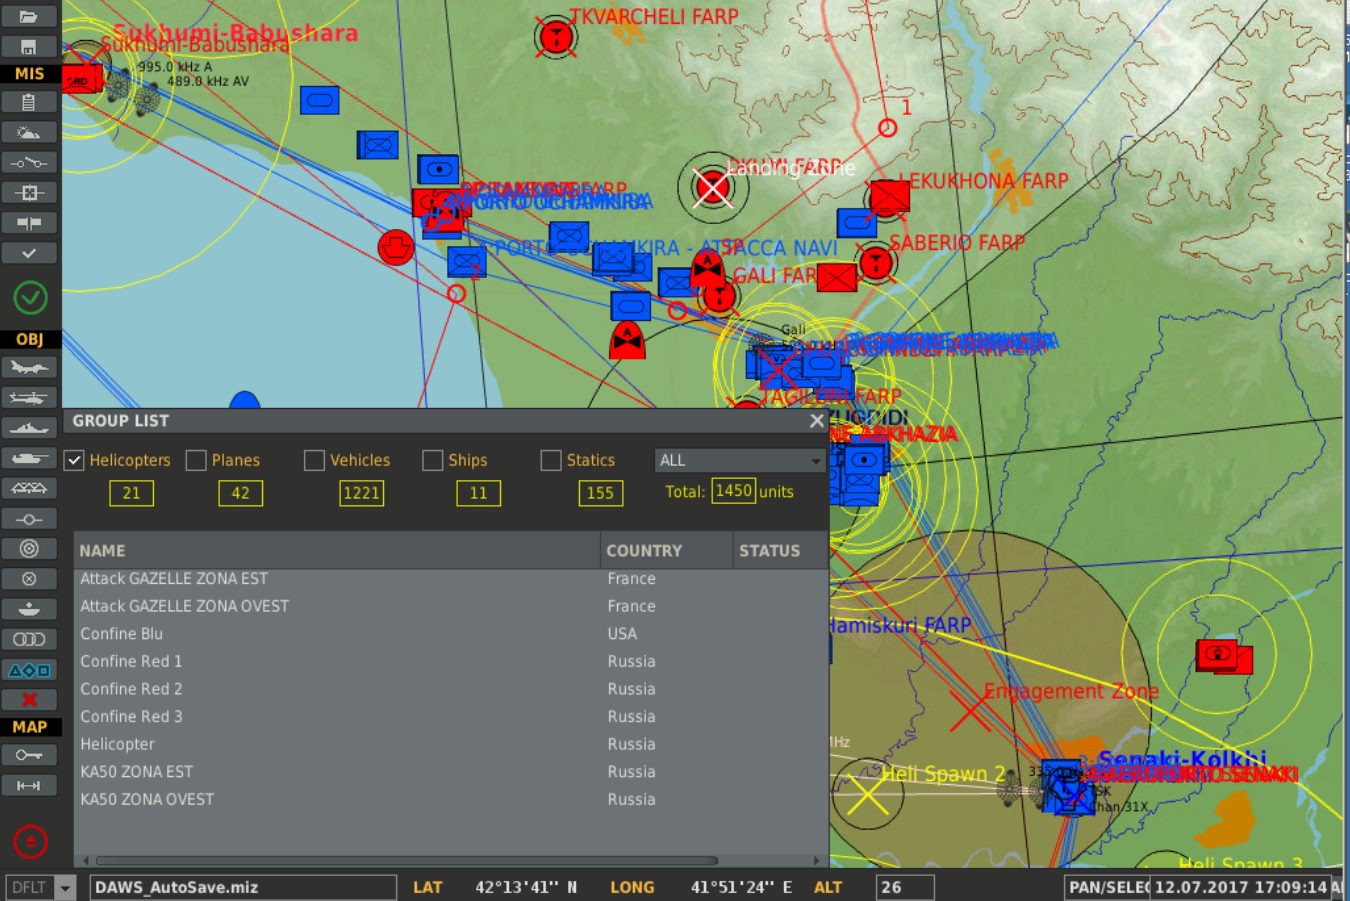Expand the ALL coalition dropdown

pos(739,460)
